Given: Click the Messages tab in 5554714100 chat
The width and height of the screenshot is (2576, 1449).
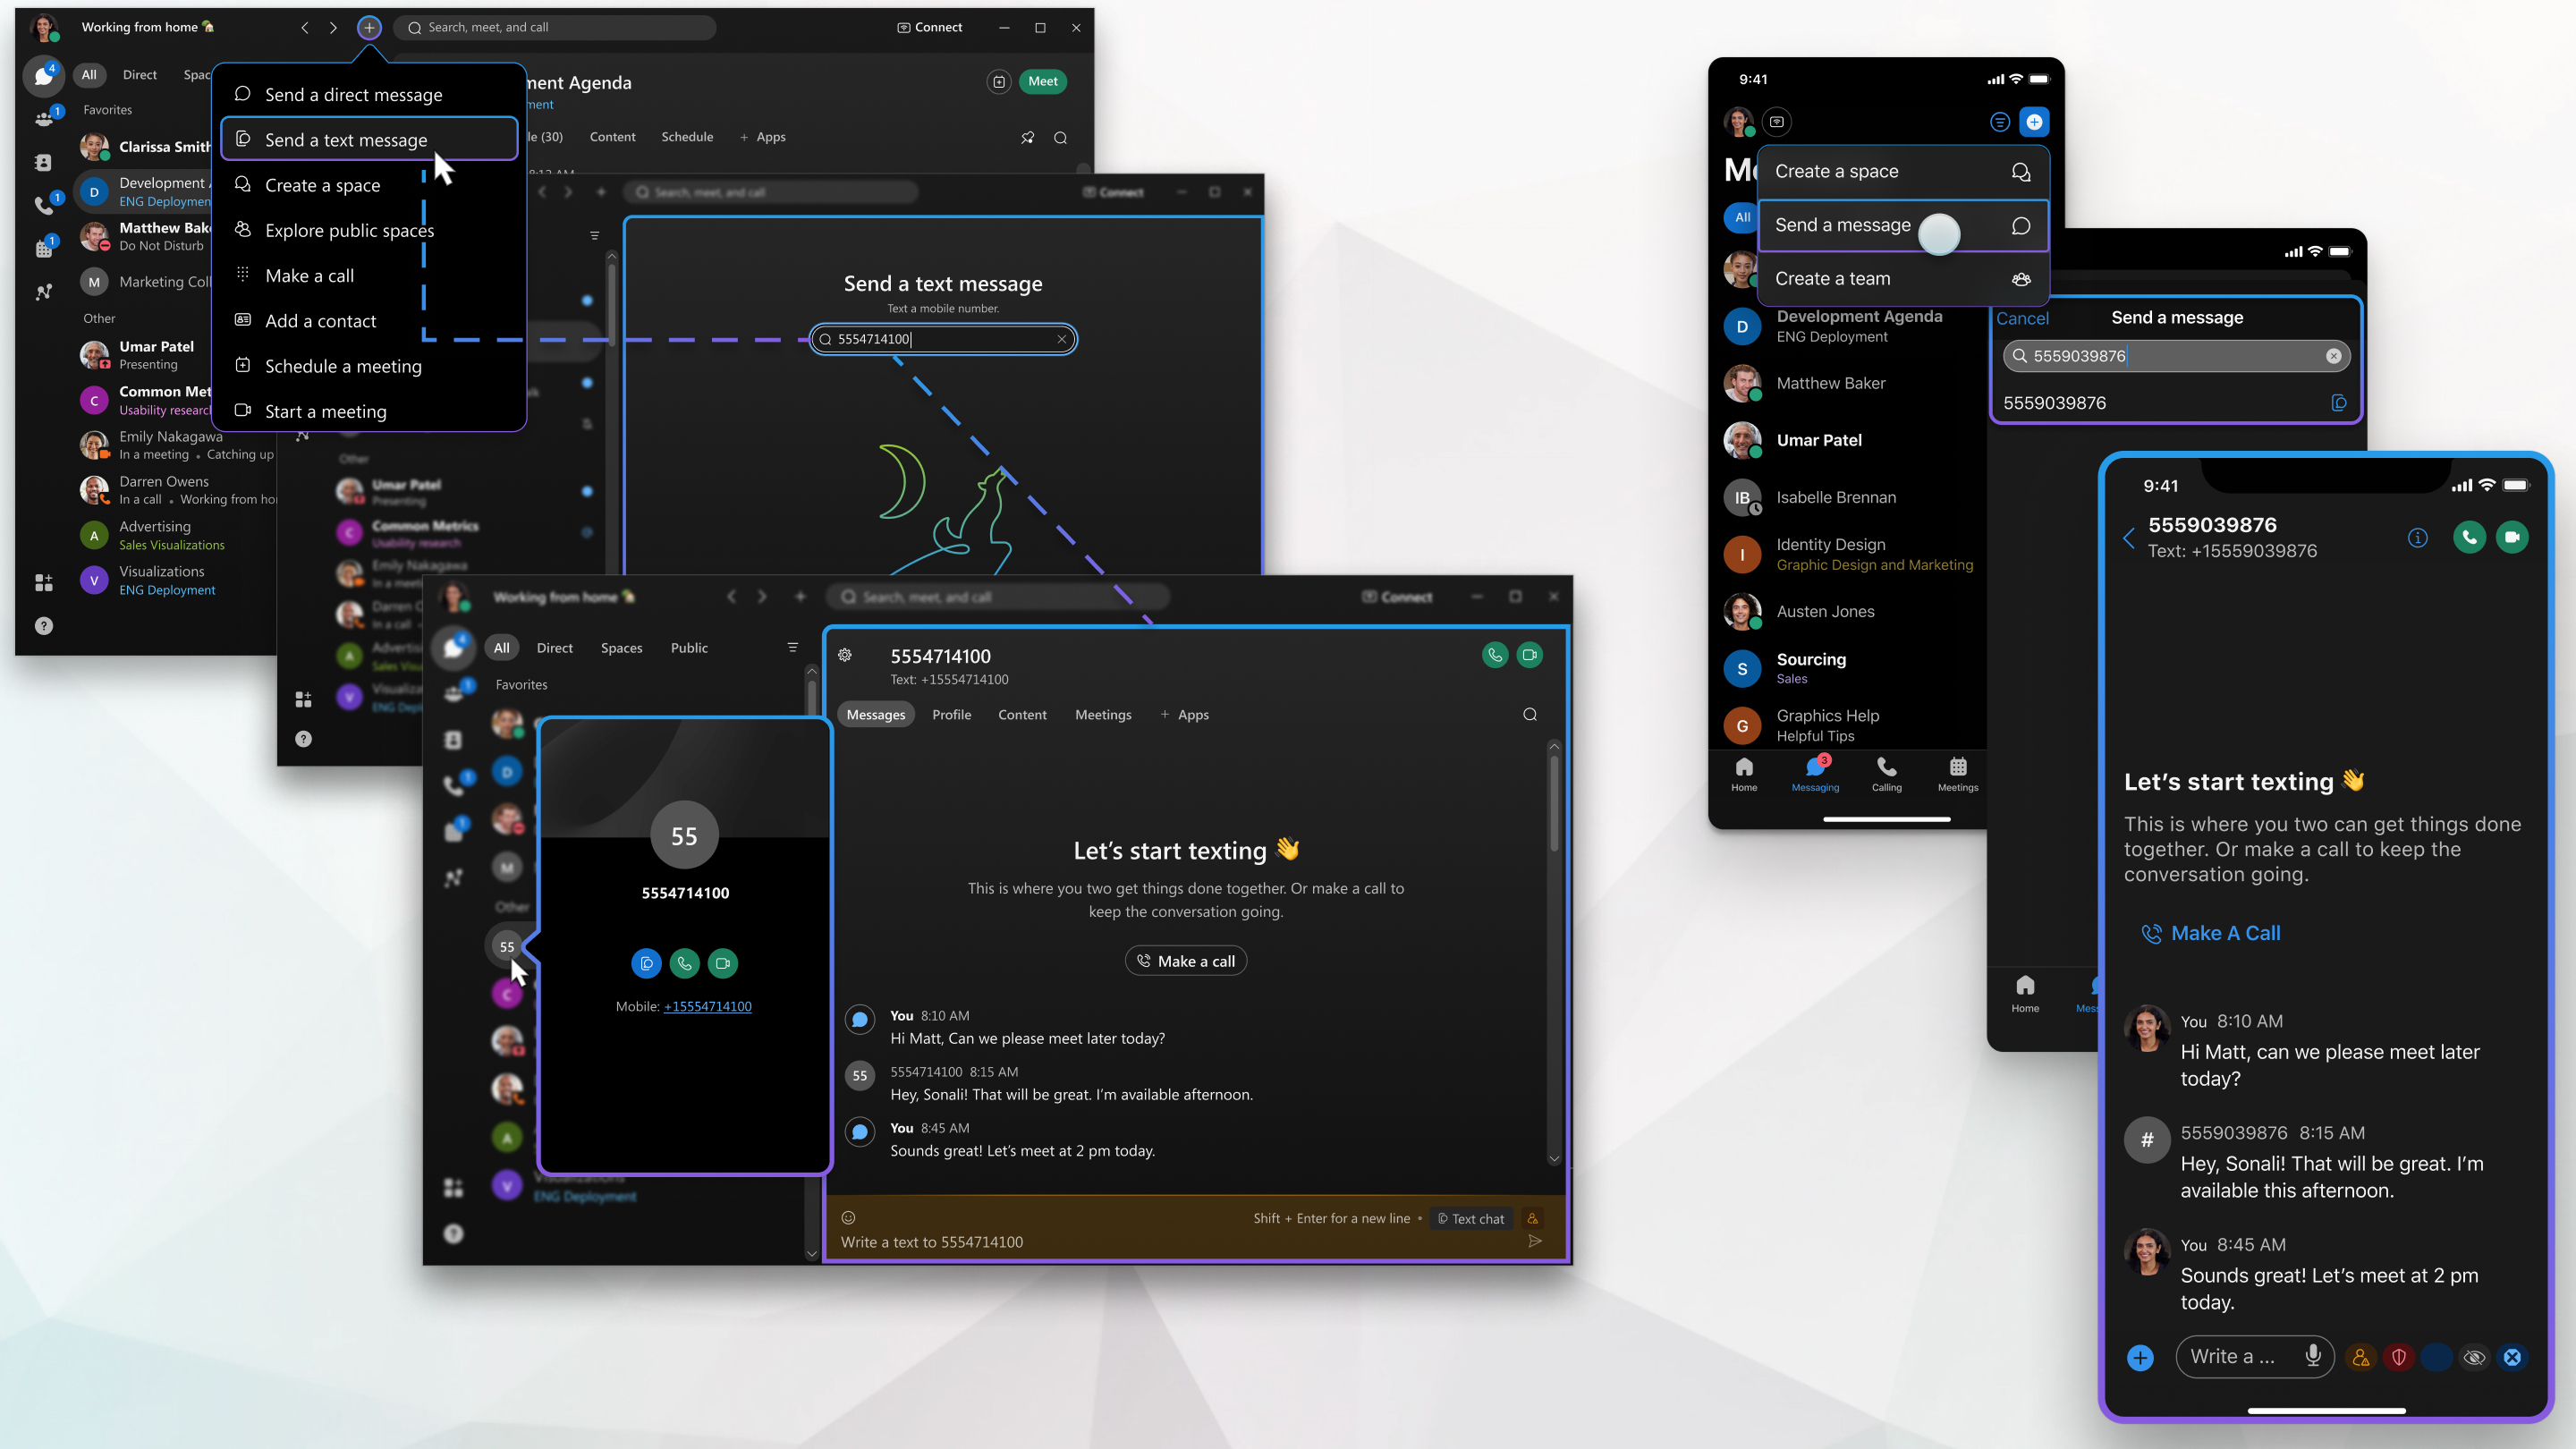Looking at the screenshot, I should point(877,715).
